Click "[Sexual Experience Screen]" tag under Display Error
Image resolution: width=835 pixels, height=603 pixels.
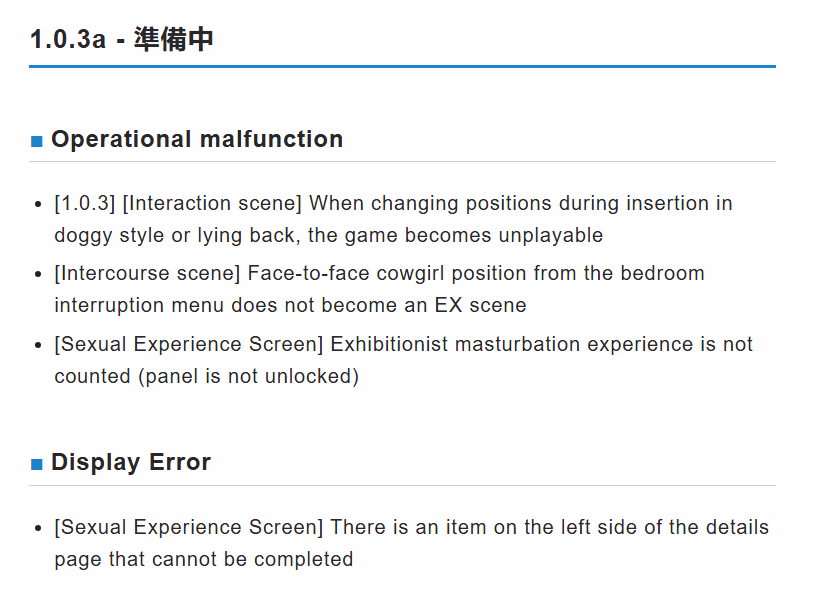[189, 527]
